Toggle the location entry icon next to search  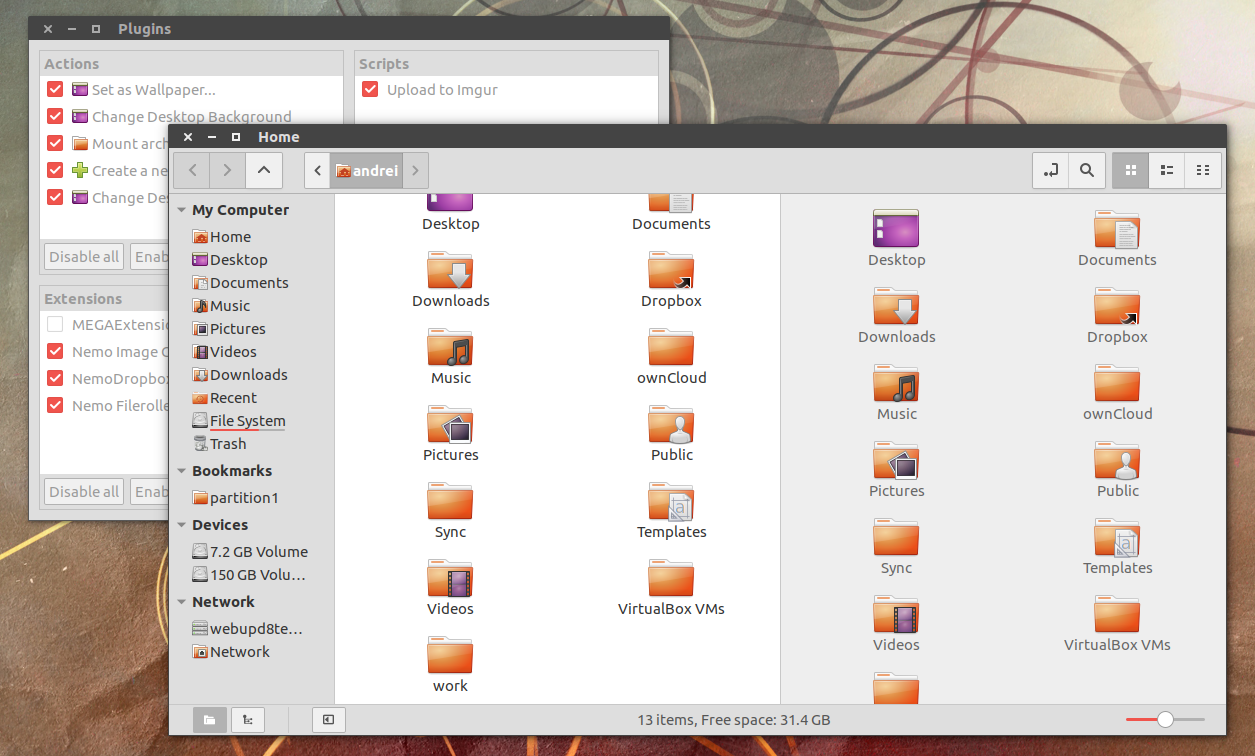coord(1050,170)
